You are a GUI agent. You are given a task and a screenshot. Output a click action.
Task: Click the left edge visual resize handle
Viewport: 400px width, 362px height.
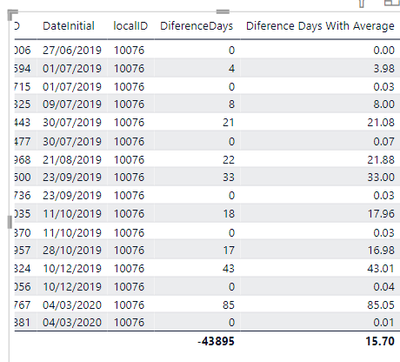pos(10,222)
